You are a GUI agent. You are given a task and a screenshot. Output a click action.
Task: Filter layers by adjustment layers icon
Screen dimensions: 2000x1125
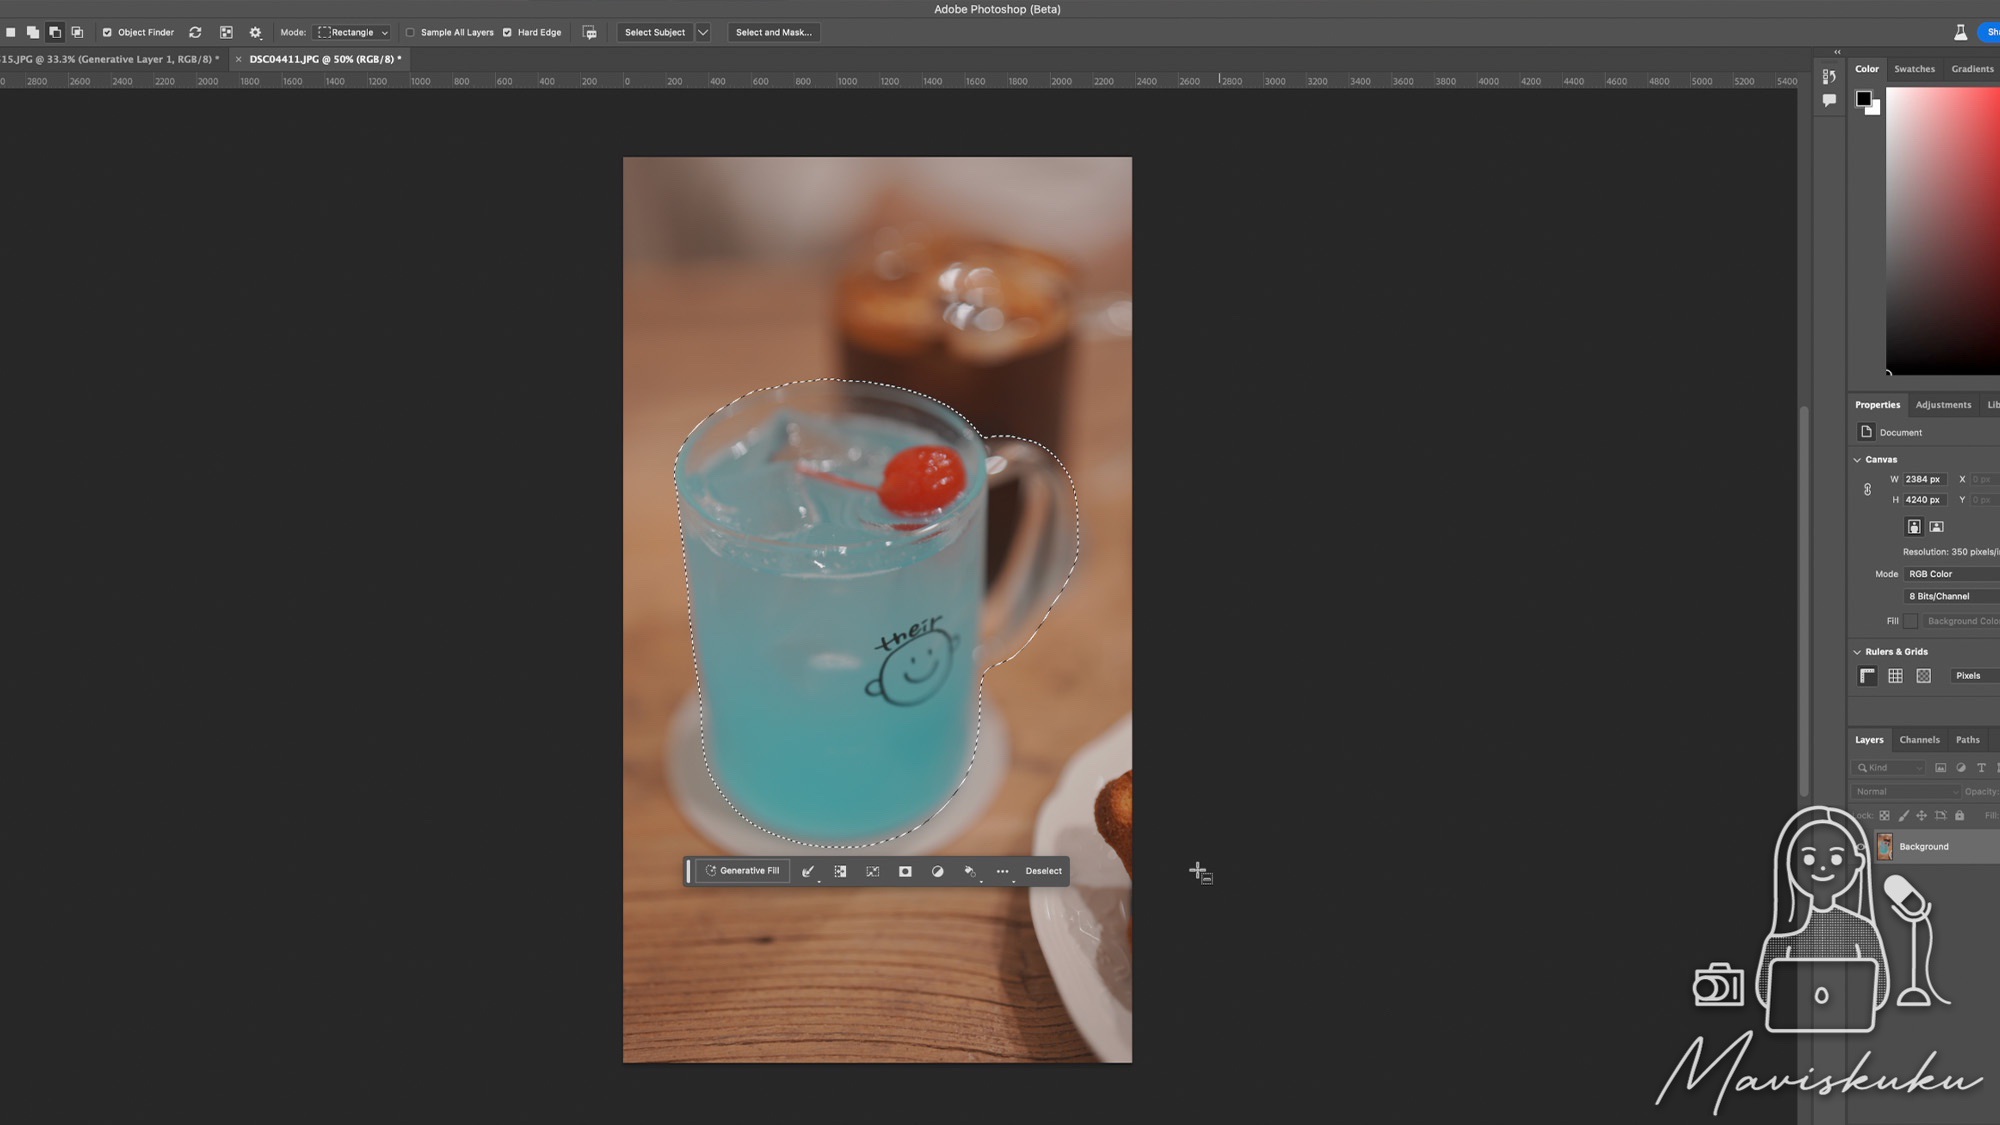point(1961,768)
